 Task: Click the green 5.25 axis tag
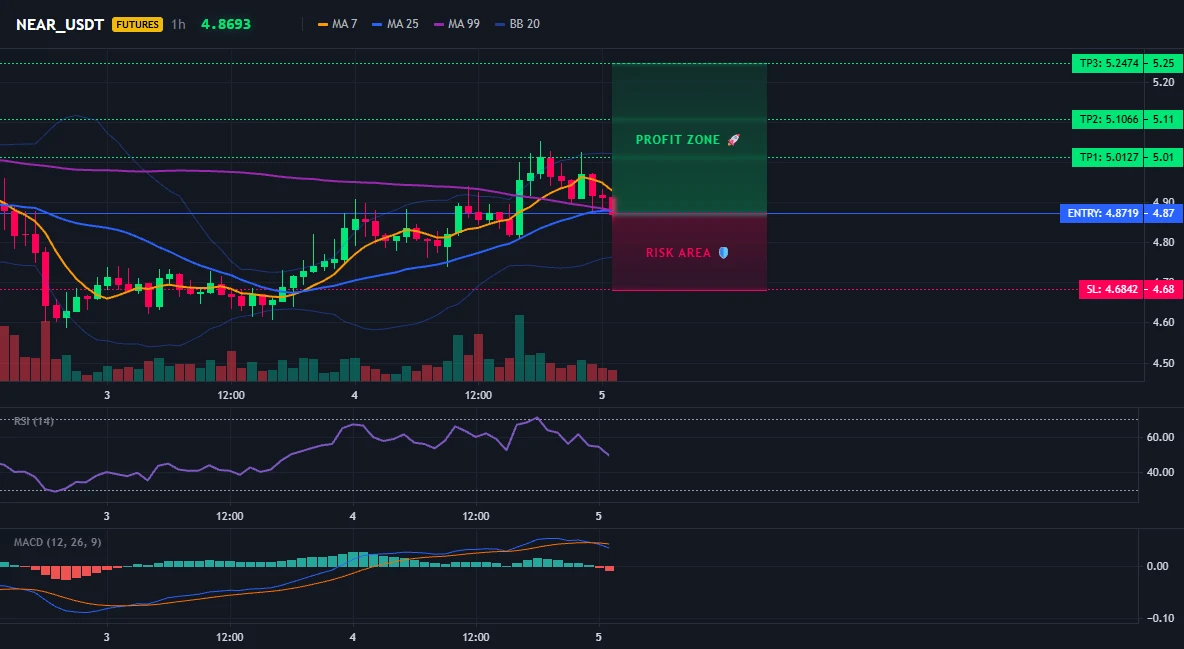[x=1164, y=63]
